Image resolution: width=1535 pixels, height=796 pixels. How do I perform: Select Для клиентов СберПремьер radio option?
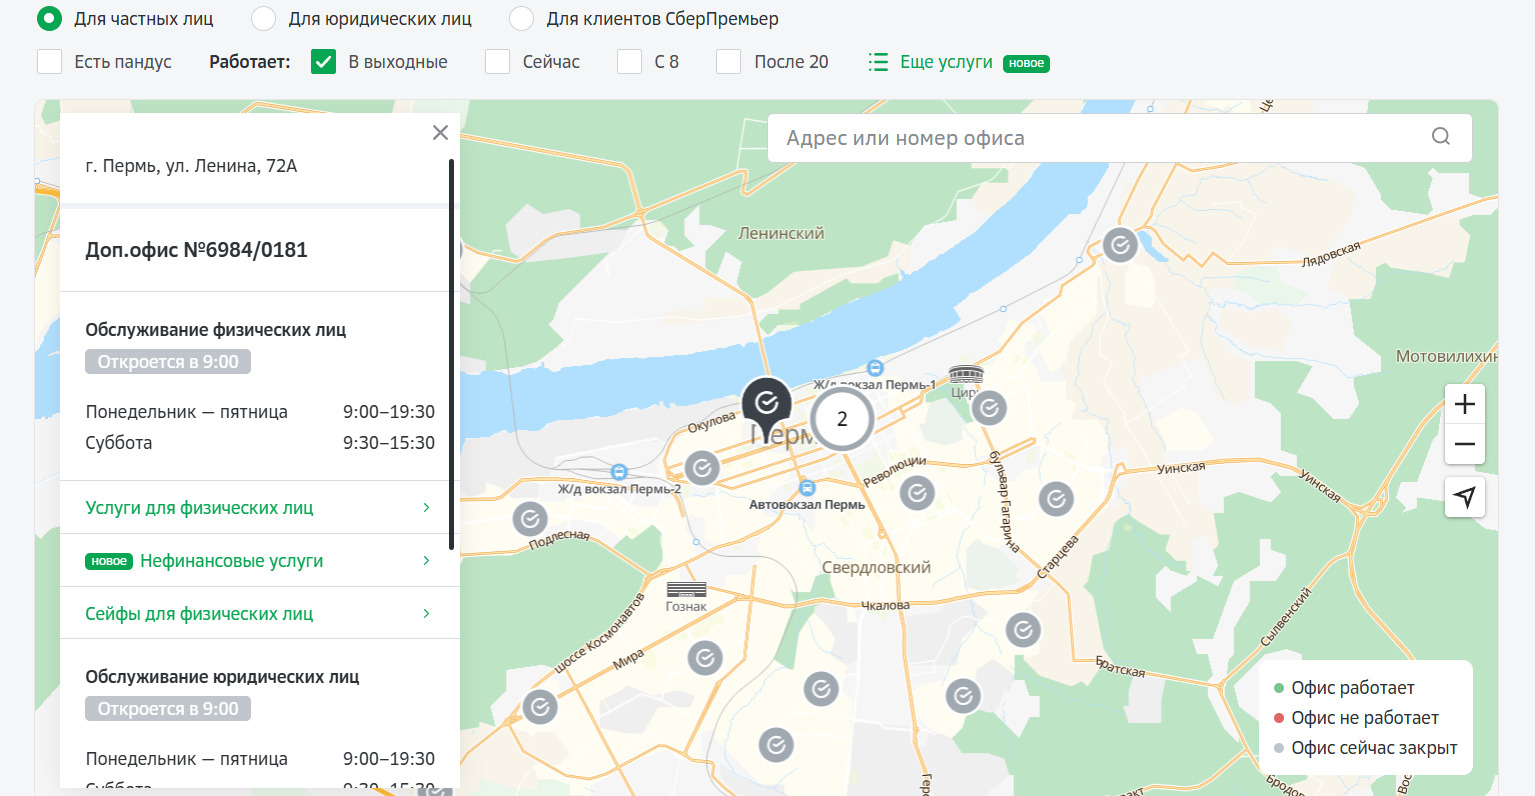click(x=521, y=18)
